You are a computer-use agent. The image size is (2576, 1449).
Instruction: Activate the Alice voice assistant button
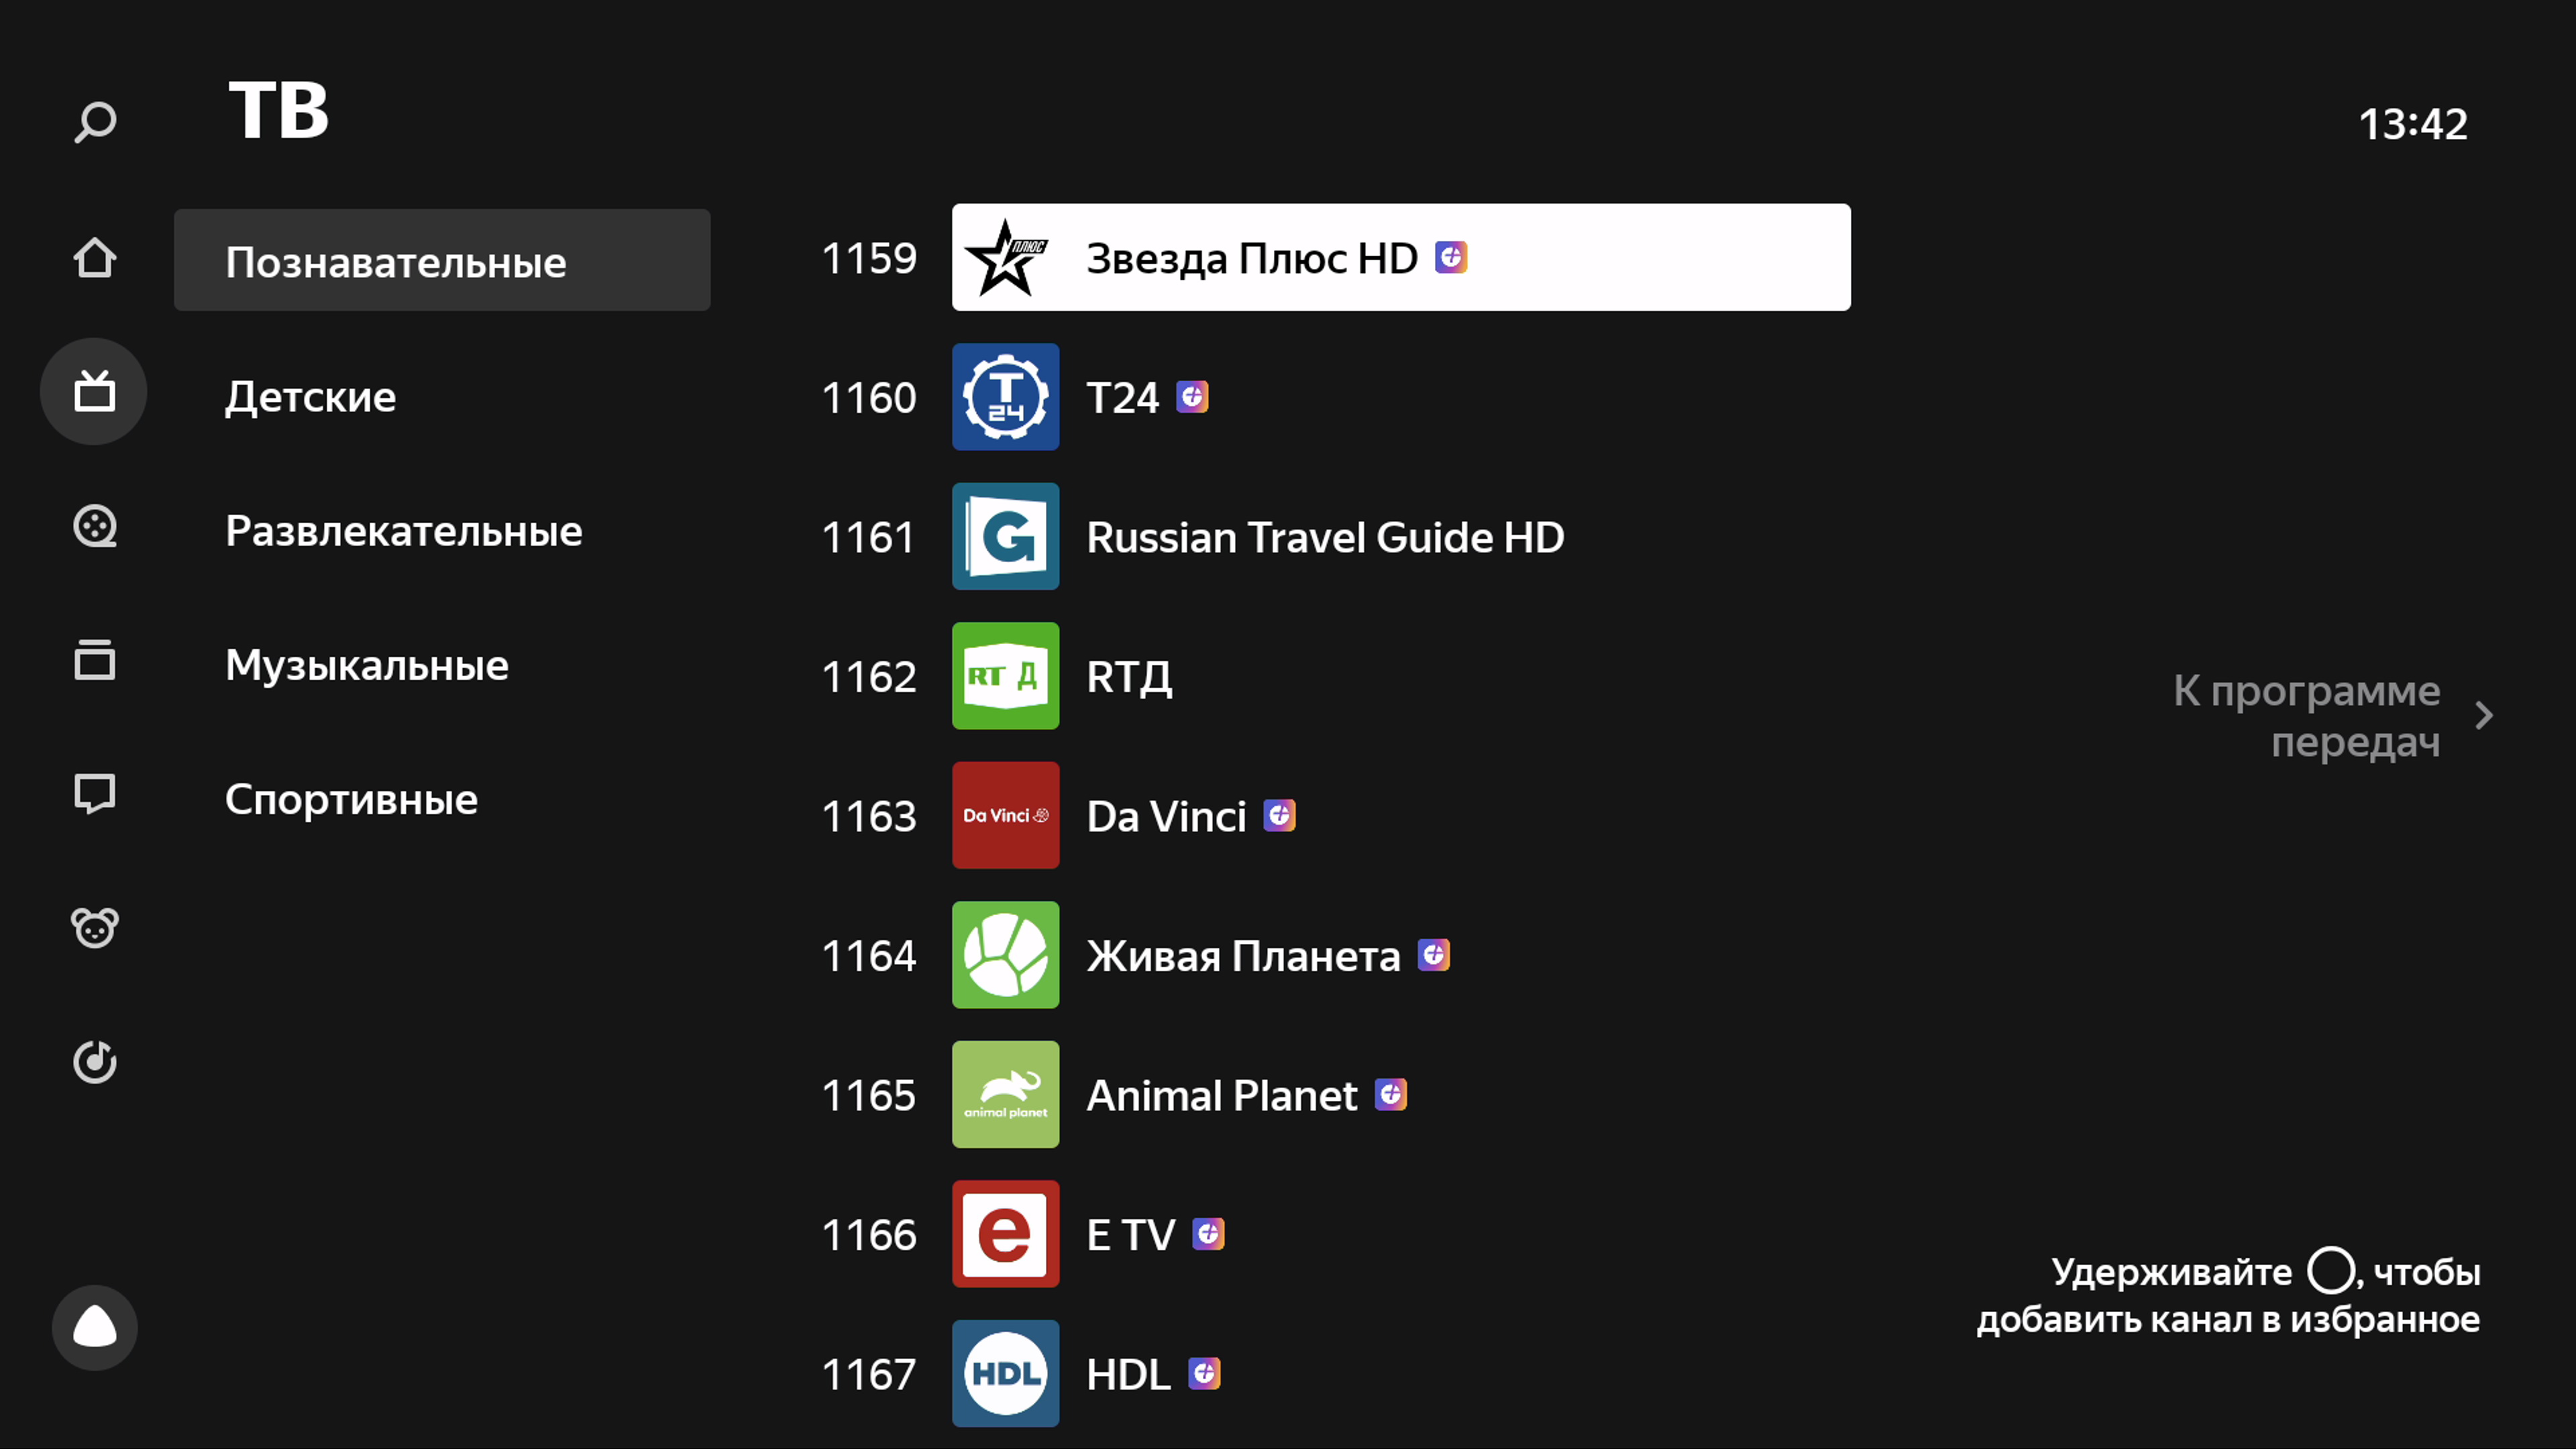(95, 1327)
